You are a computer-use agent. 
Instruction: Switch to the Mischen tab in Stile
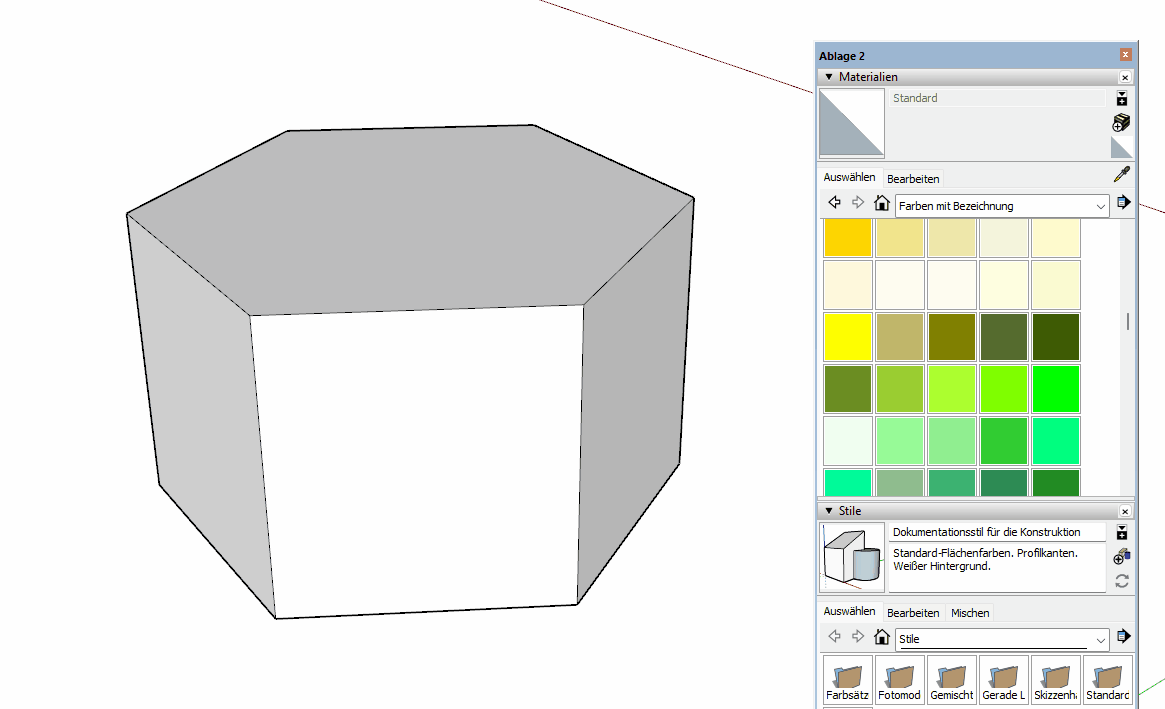pyautogui.click(x=970, y=613)
